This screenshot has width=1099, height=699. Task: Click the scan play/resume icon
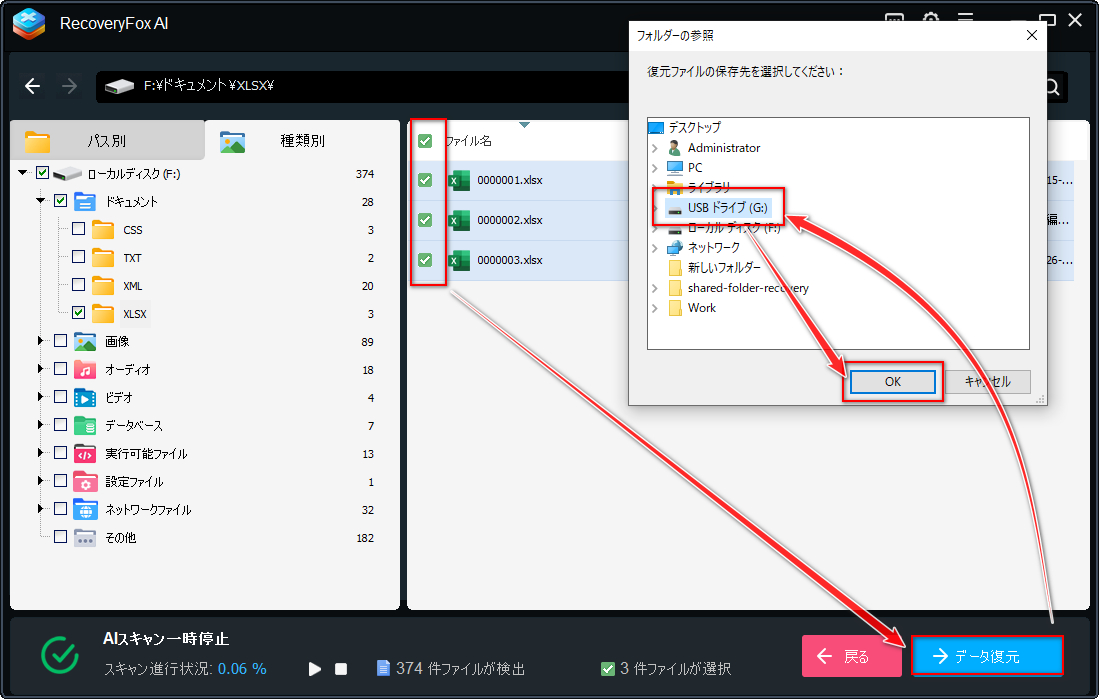click(315, 668)
